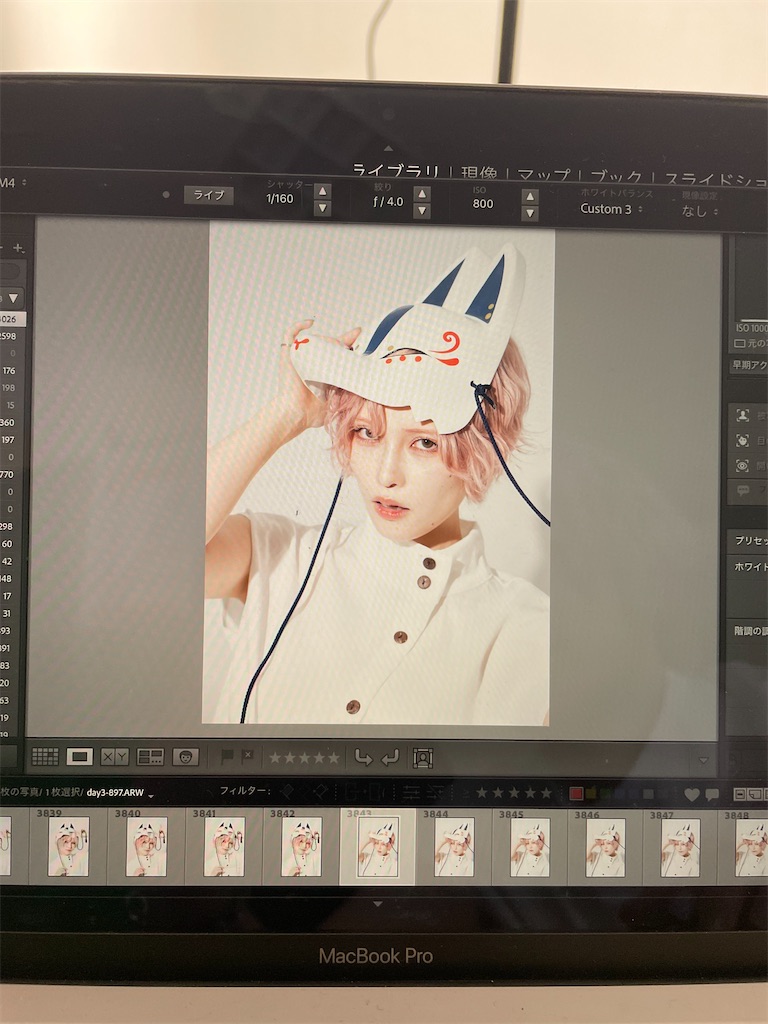Select filmstrip thumbnail 3841

tap(224, 846)
